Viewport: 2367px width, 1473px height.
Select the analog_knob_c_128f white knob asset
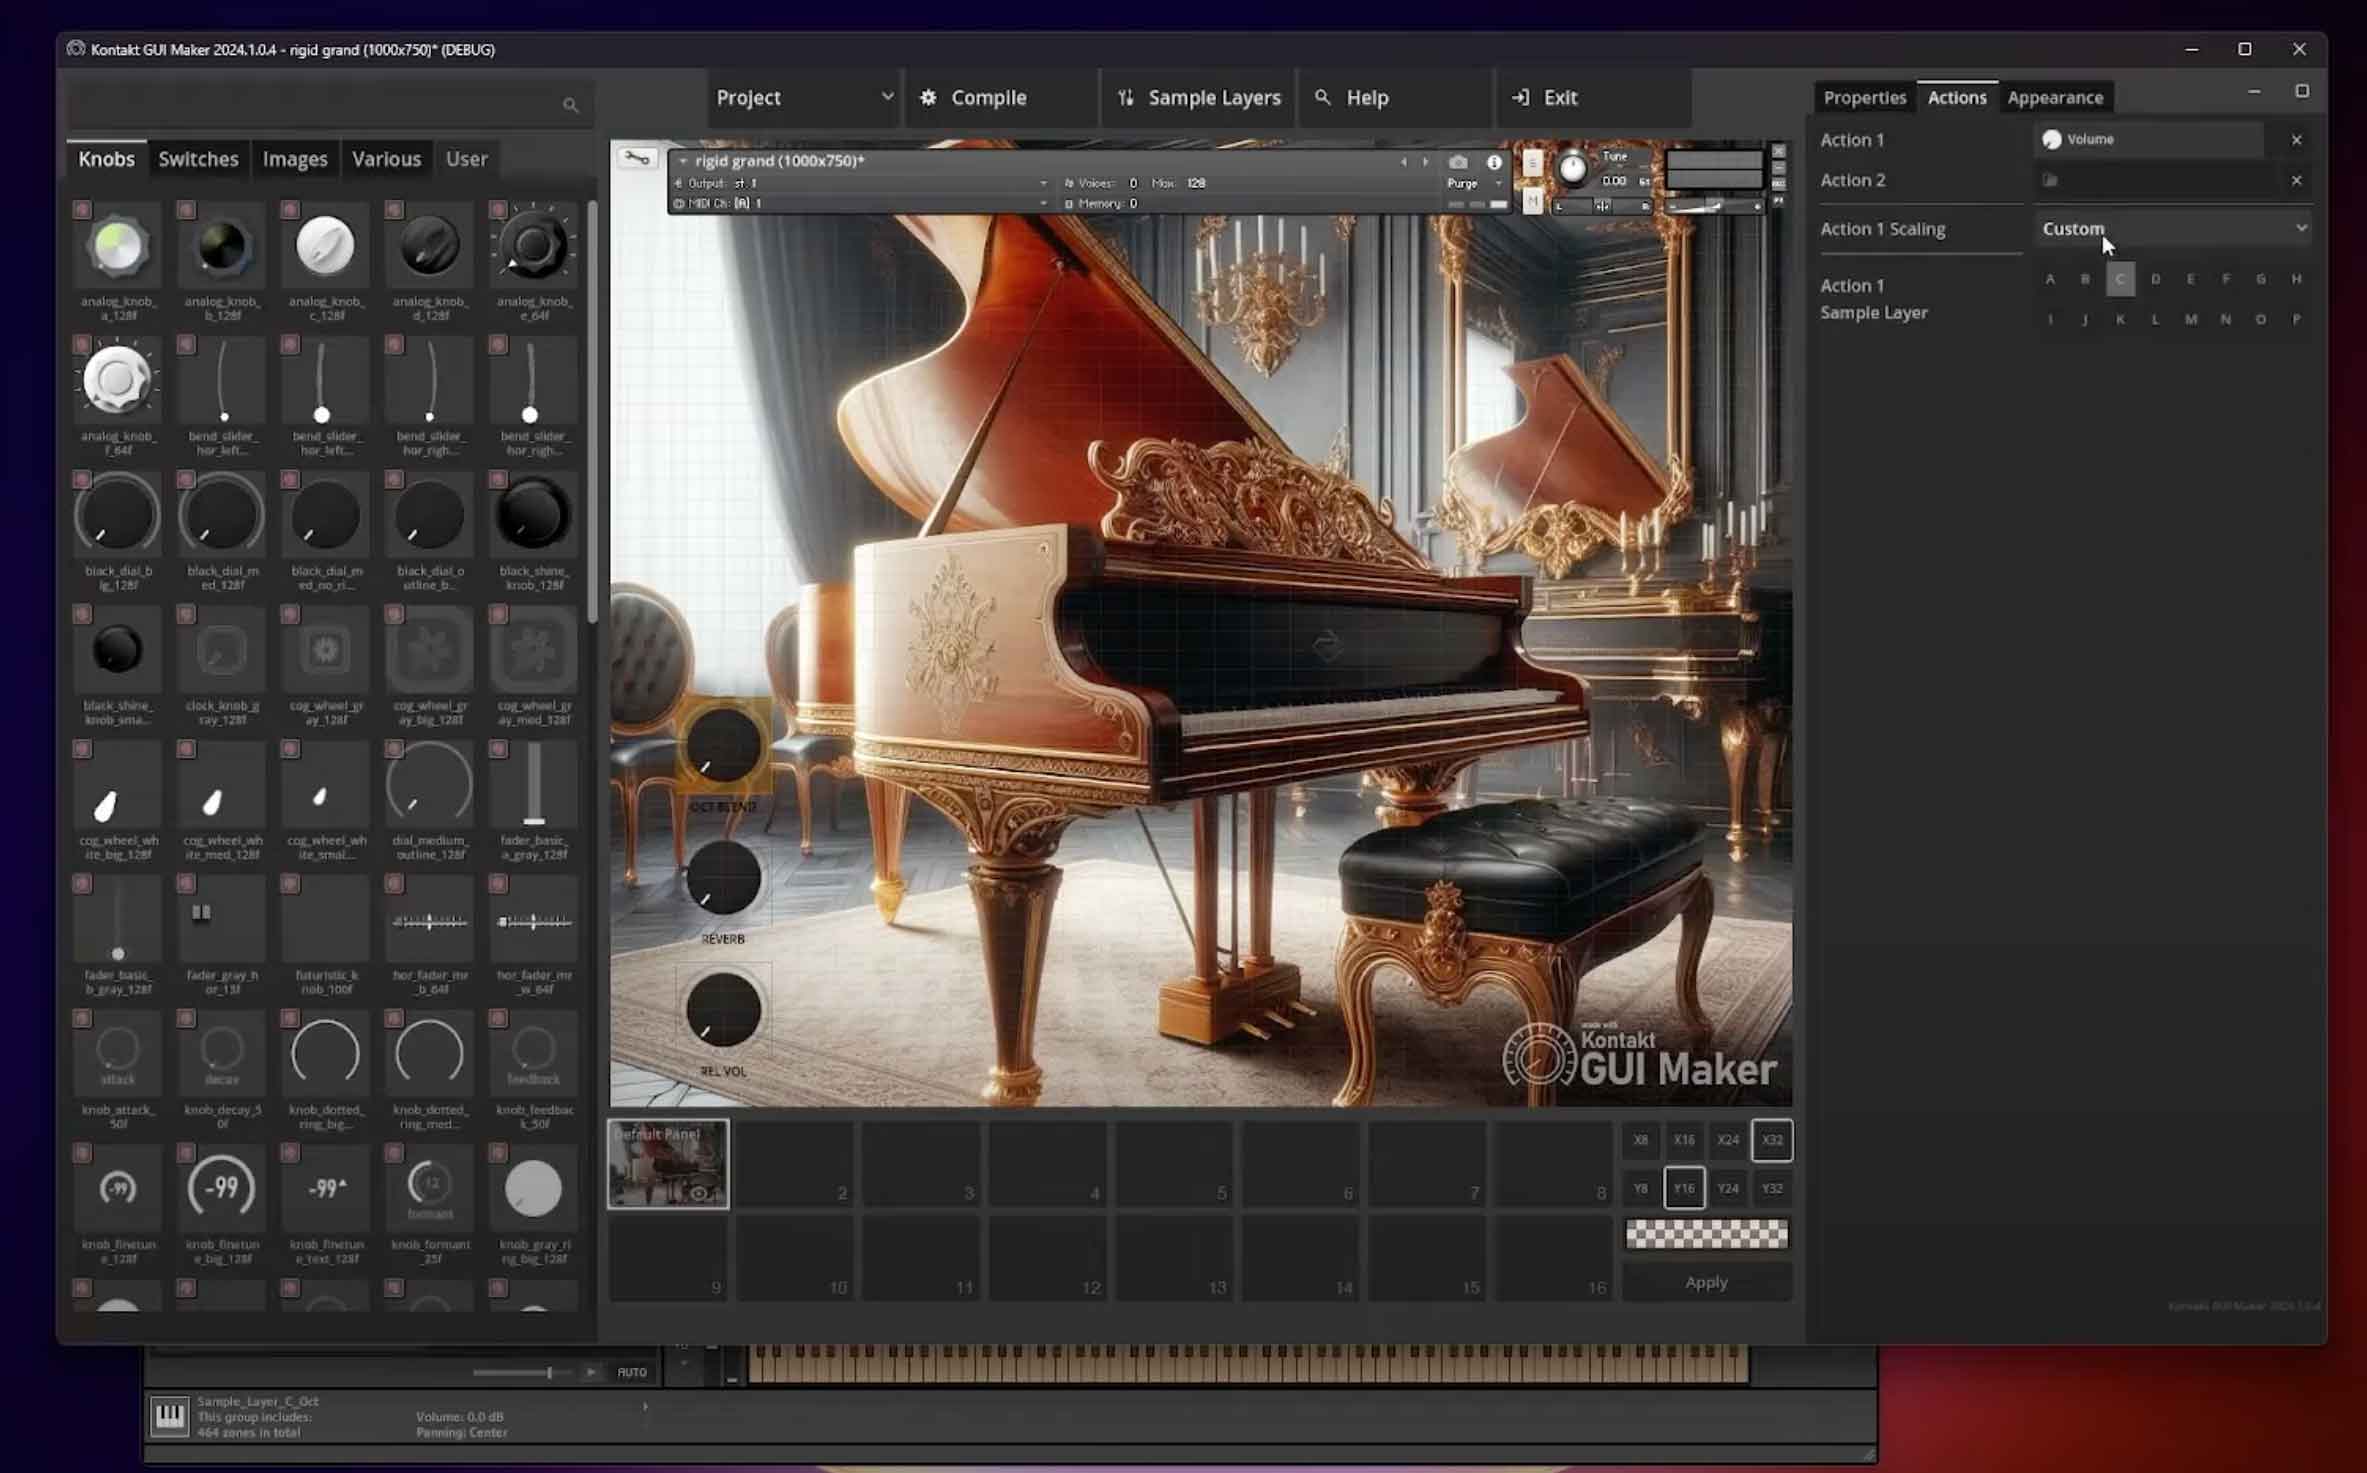point(326,247)
